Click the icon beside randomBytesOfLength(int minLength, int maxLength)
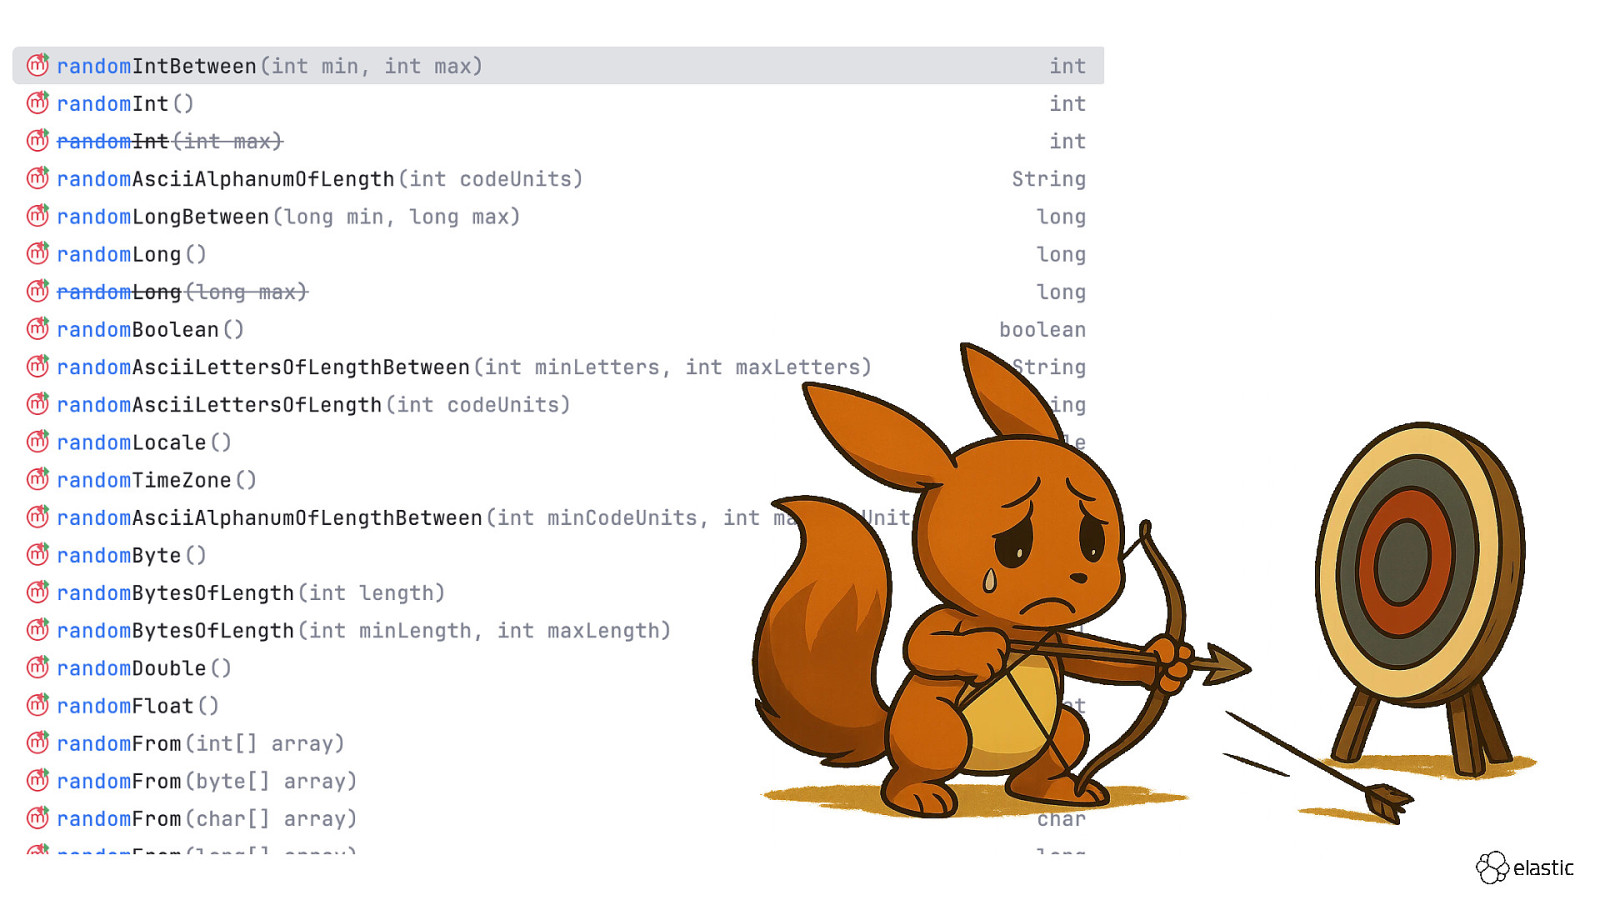1600x900 pixels. 38,630
